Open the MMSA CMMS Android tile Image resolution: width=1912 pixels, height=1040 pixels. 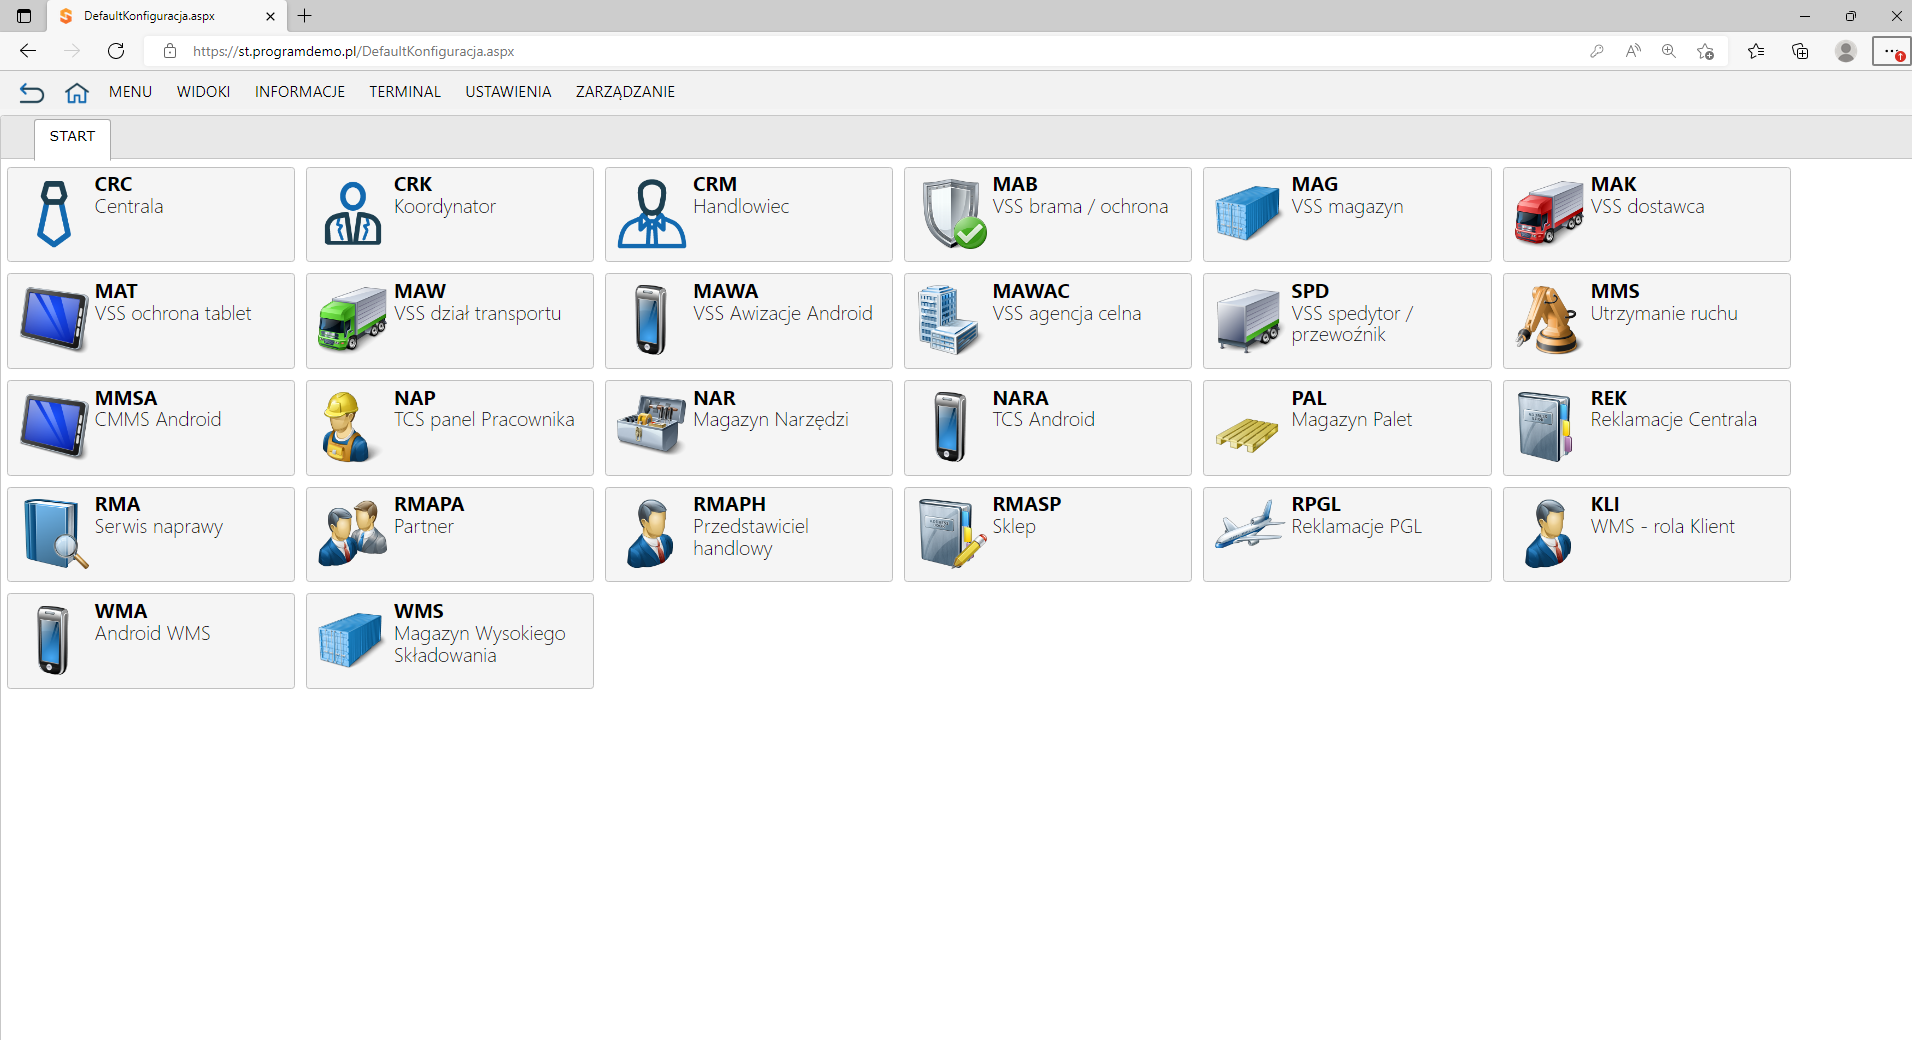pyautogui.click(x=151, y=428)
